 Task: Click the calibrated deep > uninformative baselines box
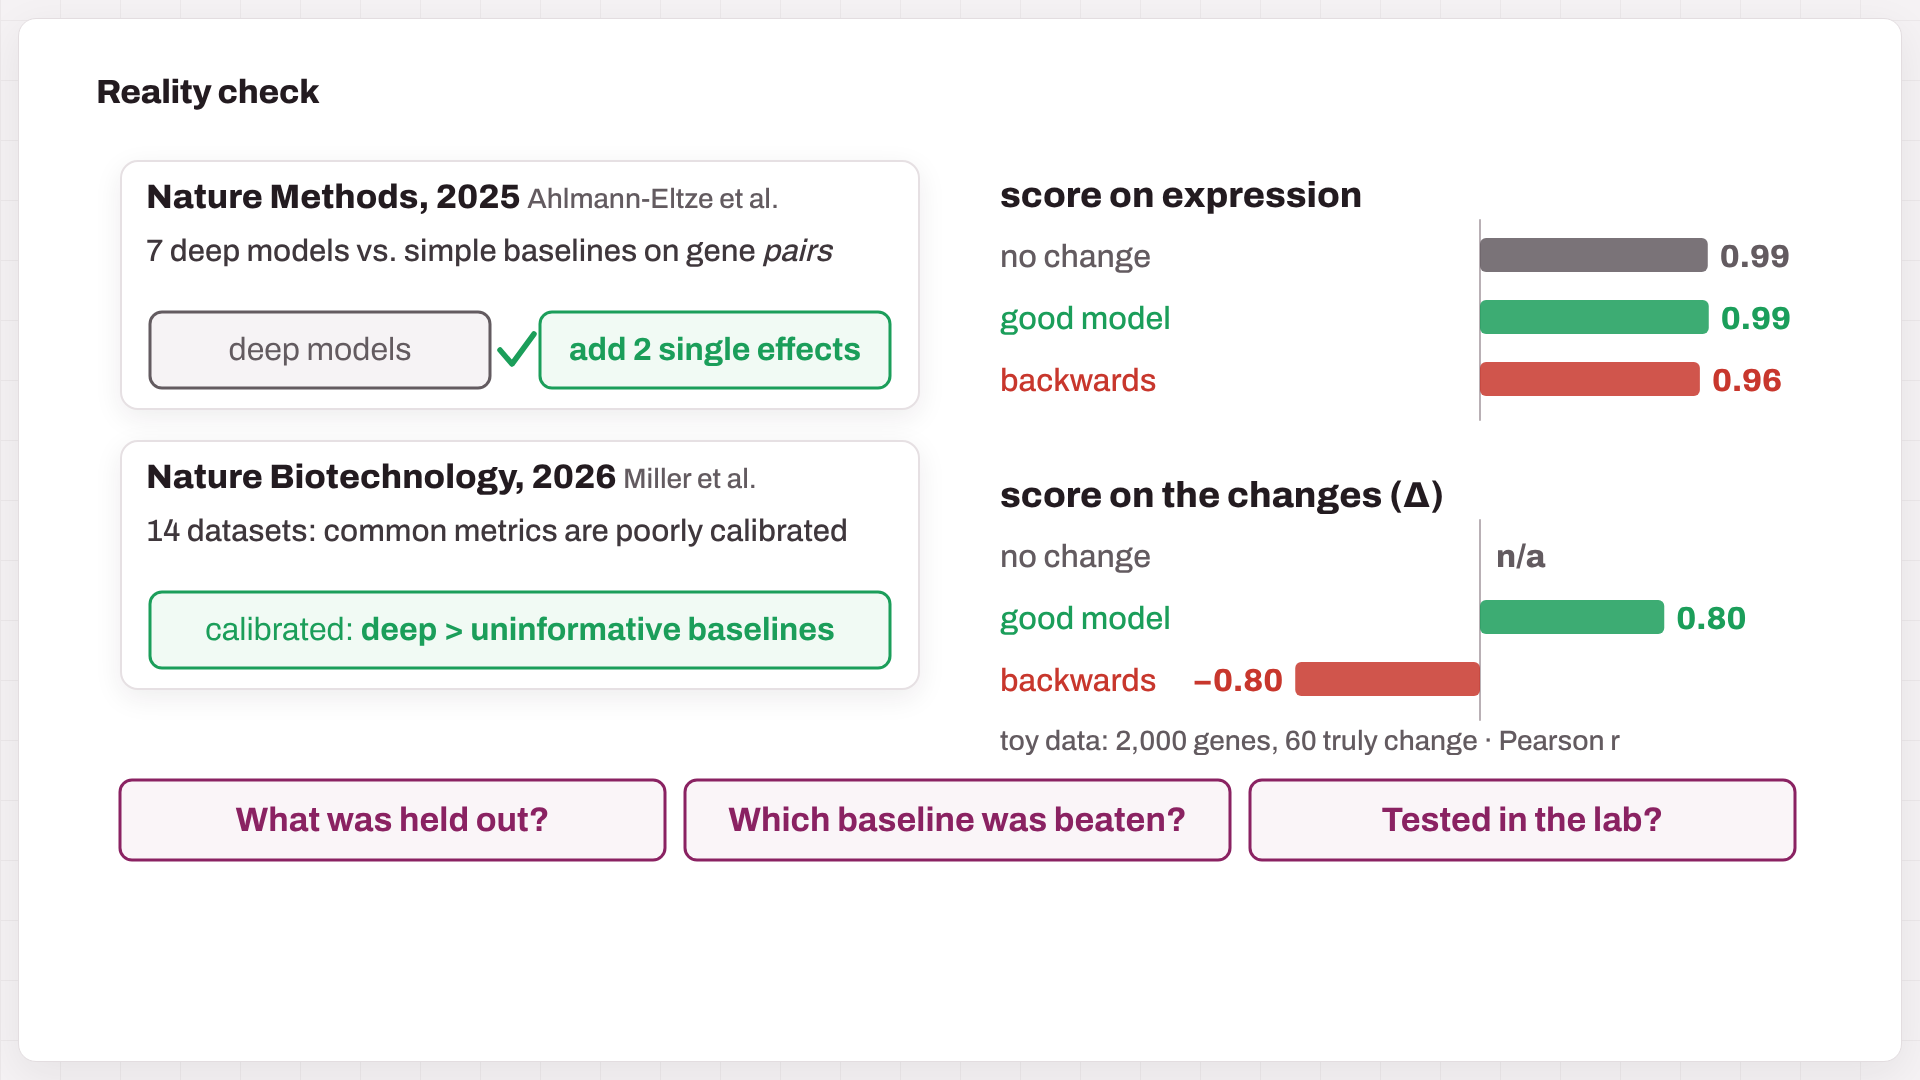520,630
